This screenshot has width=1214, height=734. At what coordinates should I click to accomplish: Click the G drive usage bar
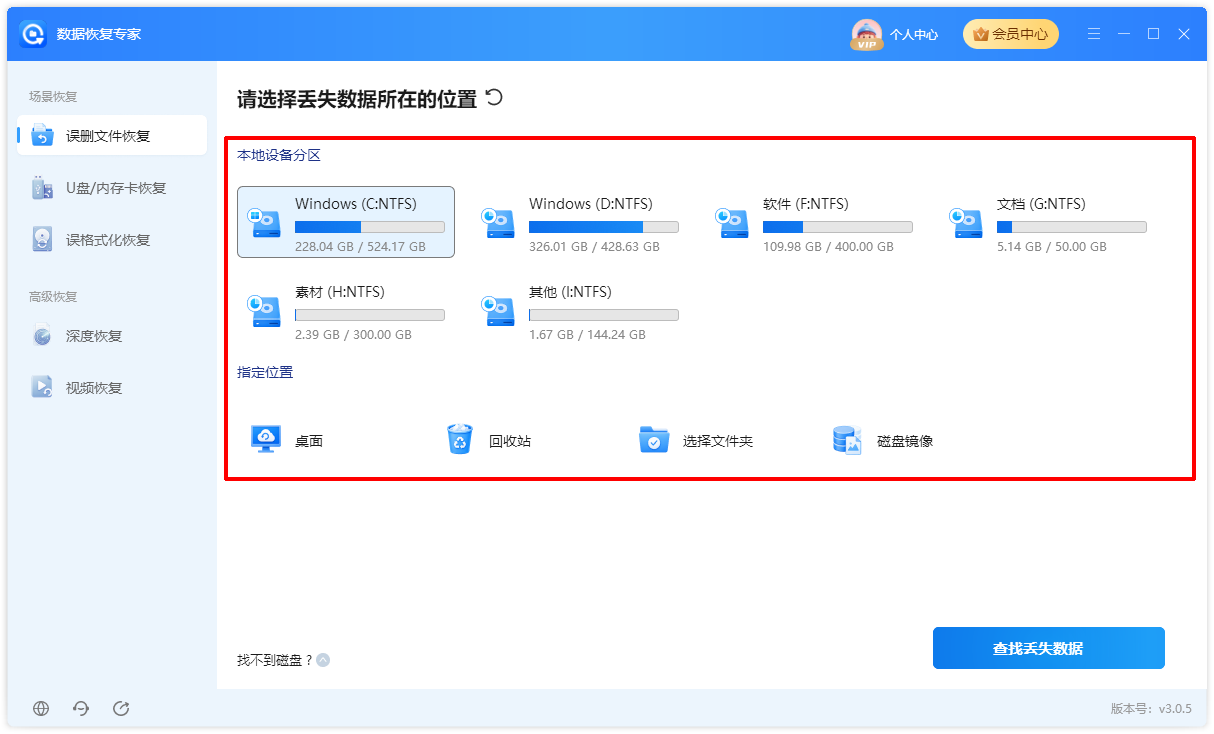click(1072, 227)
